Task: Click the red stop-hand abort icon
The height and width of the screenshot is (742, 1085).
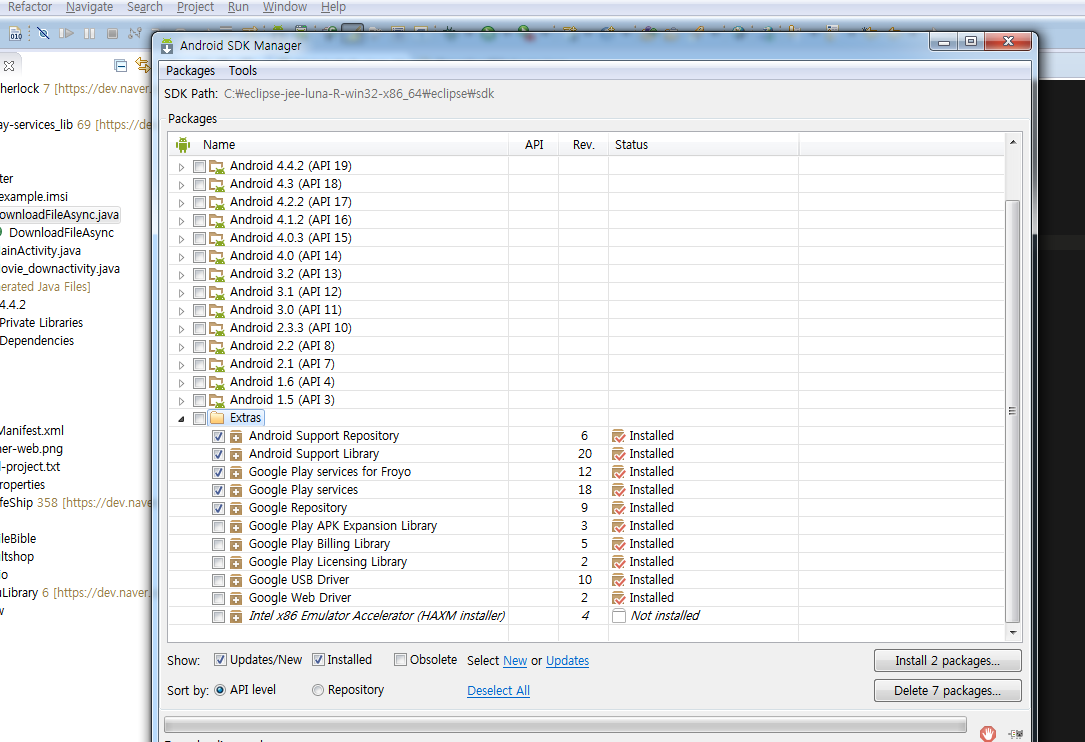Action: pyautogui.click(x=987, y=733)
